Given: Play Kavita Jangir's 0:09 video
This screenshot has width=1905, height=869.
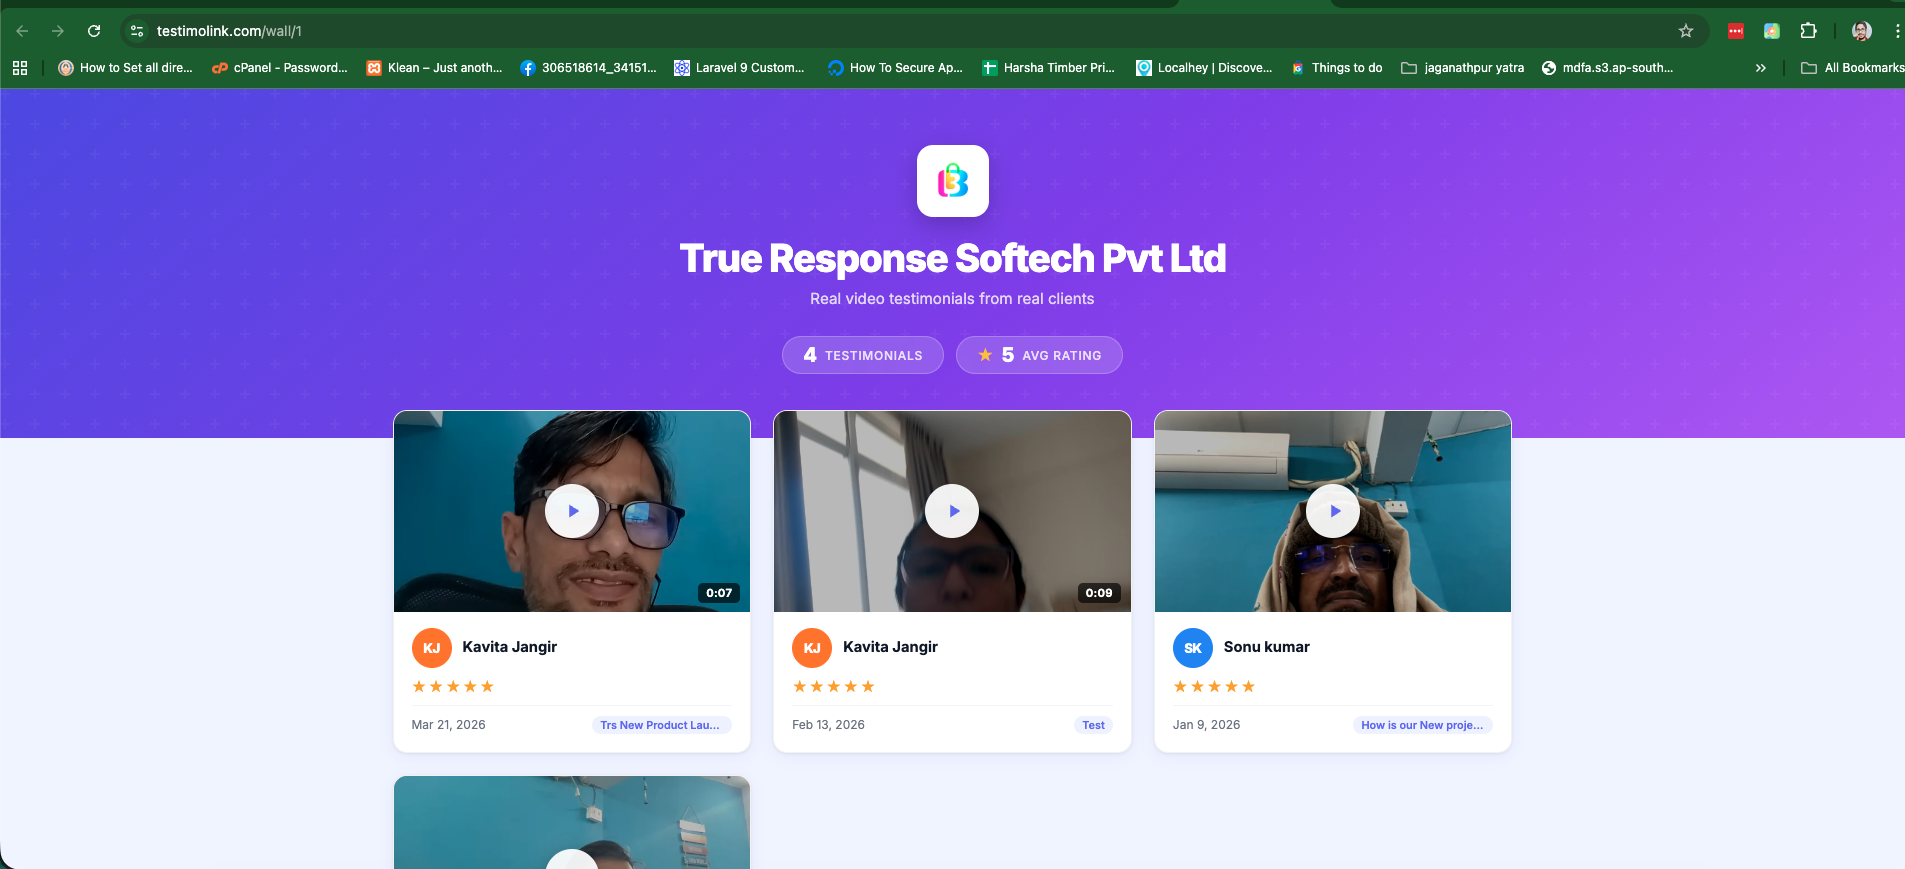Looking at the screenshot, I should [952, 511].
